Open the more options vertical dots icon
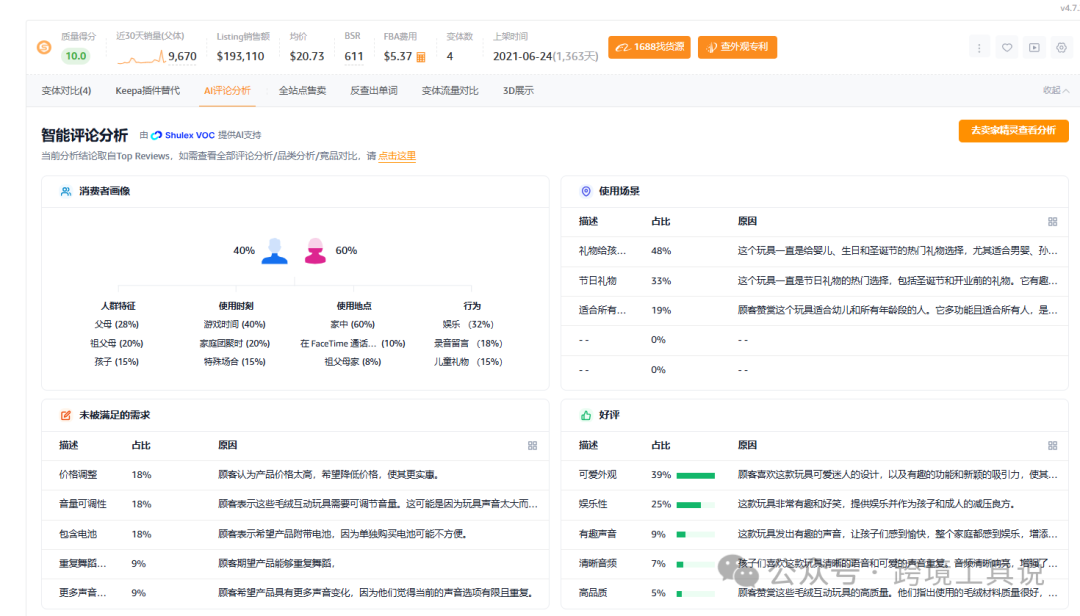The image size is (1080, 616). [979, 48]
